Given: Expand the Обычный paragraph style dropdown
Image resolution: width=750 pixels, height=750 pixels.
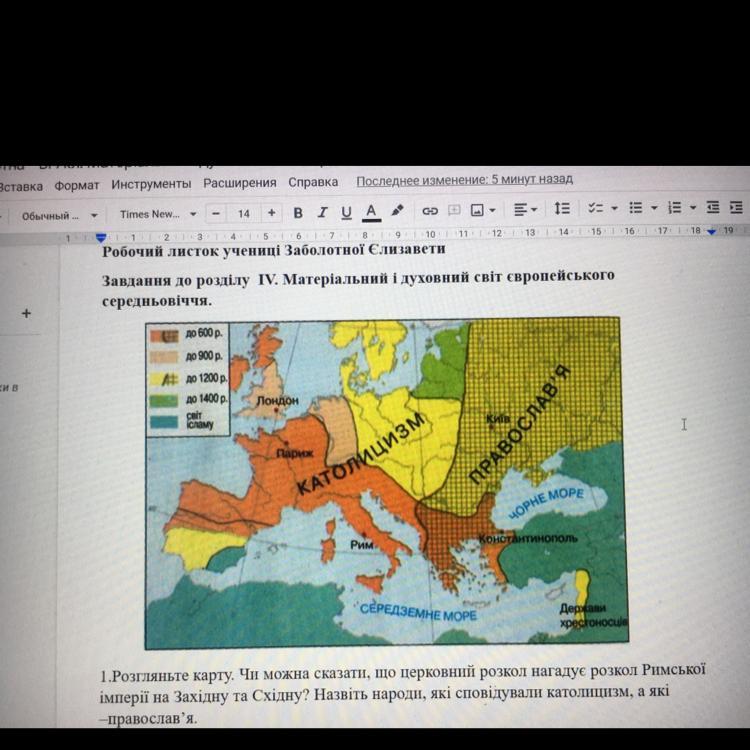Looking at the screenshot, I should click(60, 215).
